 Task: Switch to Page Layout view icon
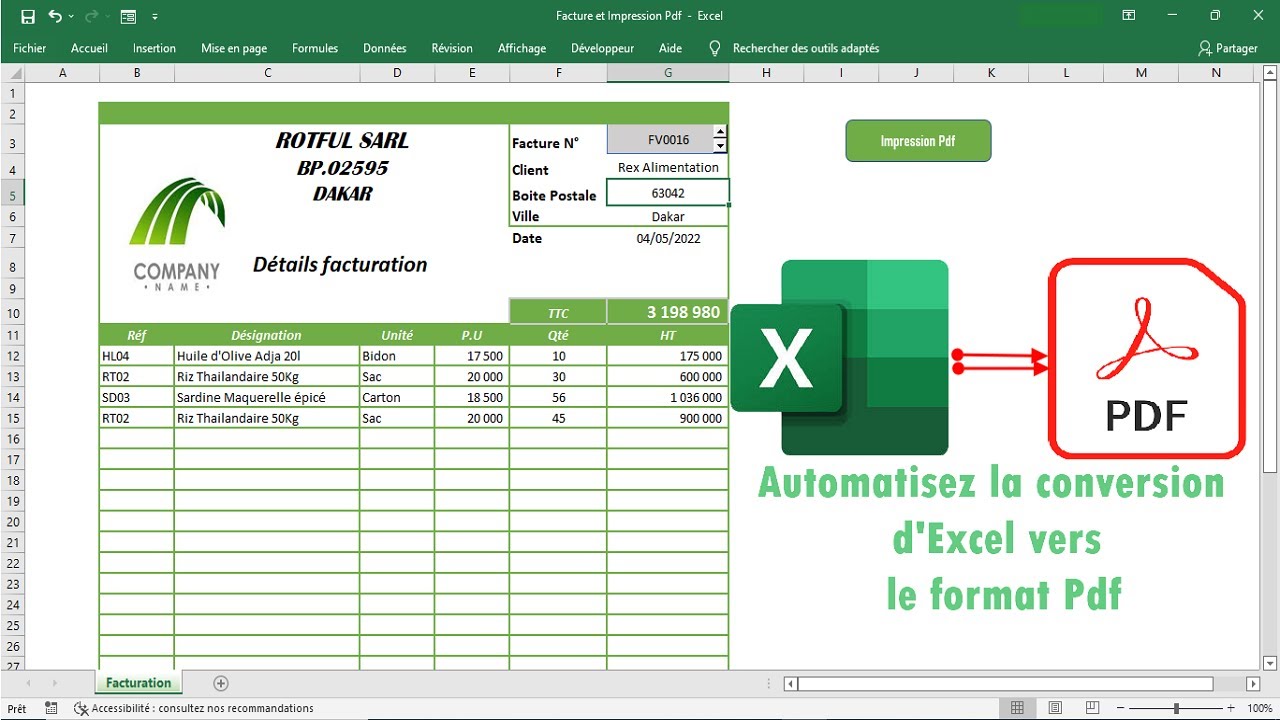click(1055, 708)
